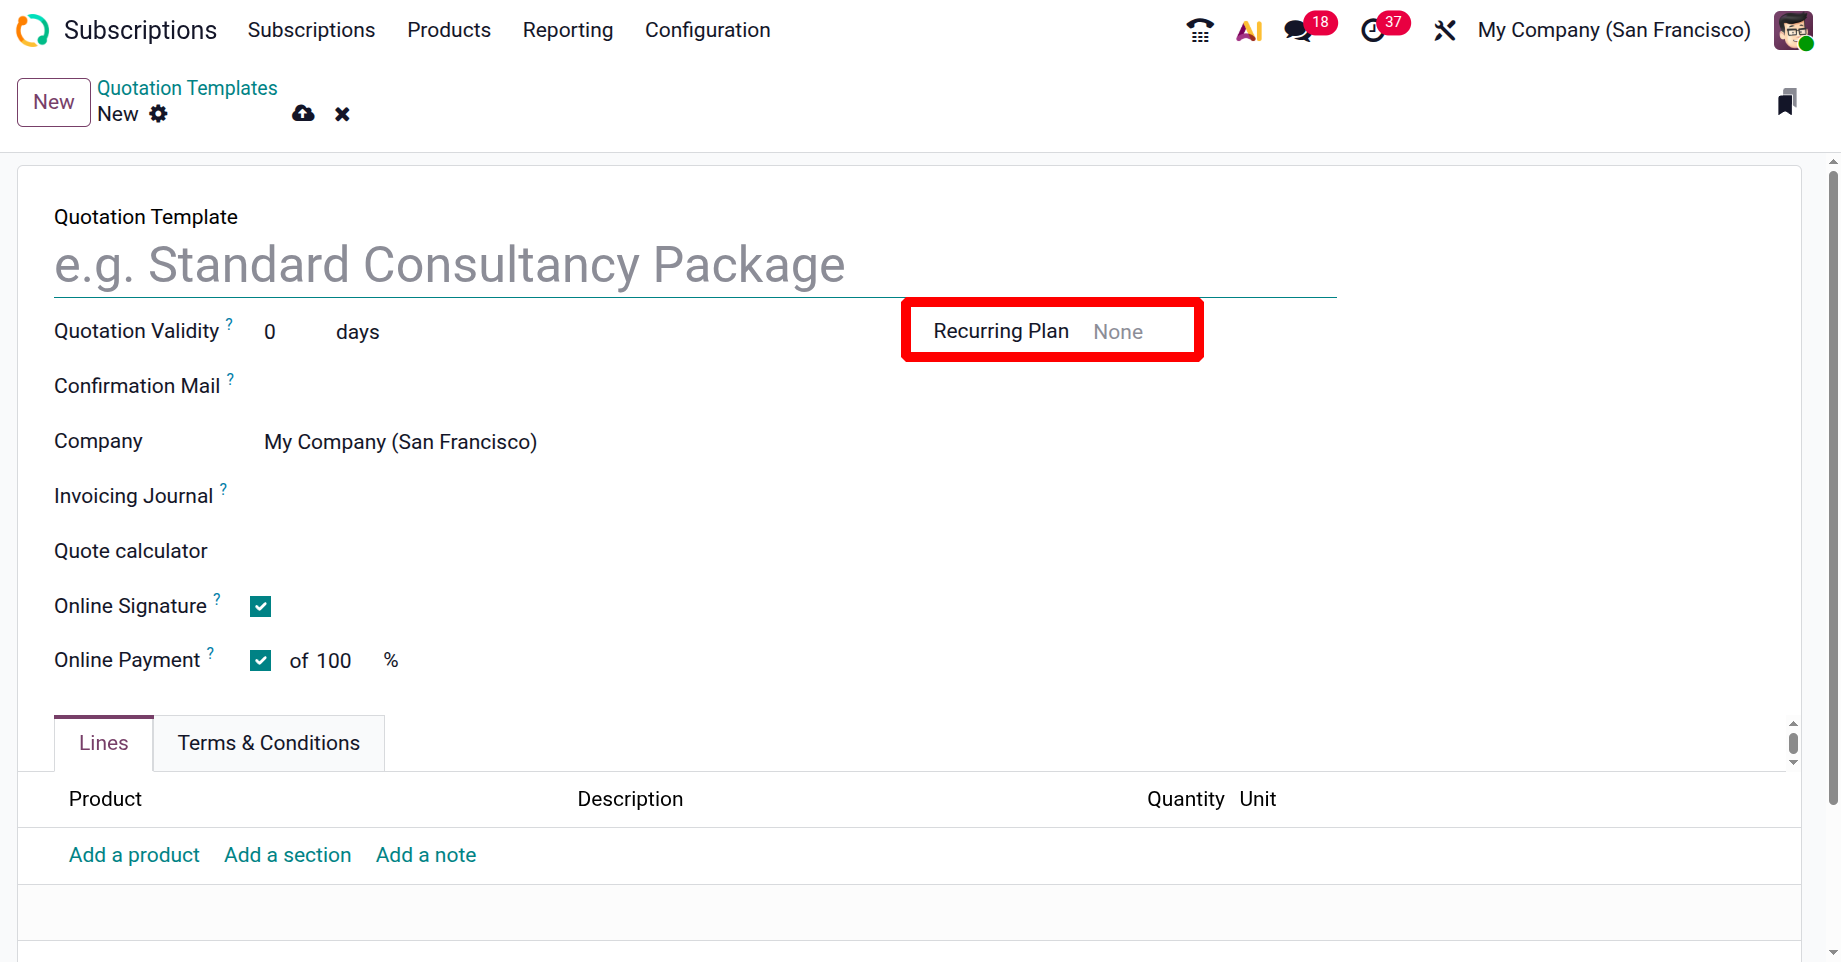Click the New button
Viewport: 1841px width, 962px height.
point(54,102)
